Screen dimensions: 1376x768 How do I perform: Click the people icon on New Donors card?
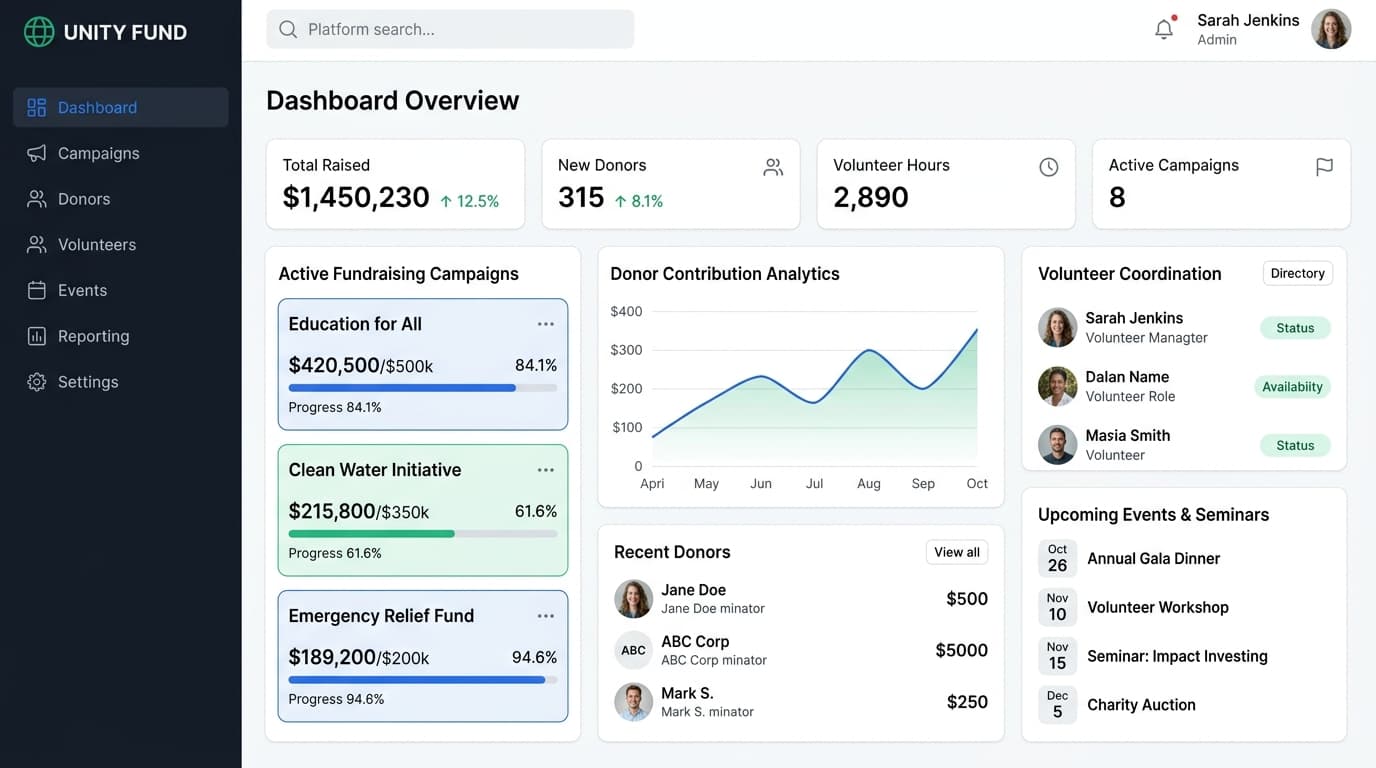pos(773,167)
